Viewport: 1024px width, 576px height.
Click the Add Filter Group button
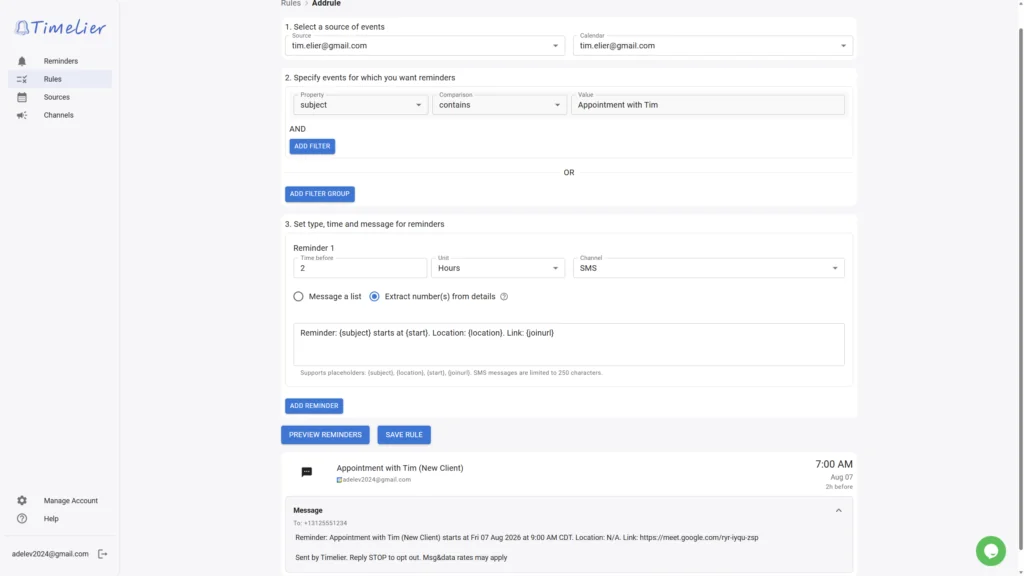(319, 194)
